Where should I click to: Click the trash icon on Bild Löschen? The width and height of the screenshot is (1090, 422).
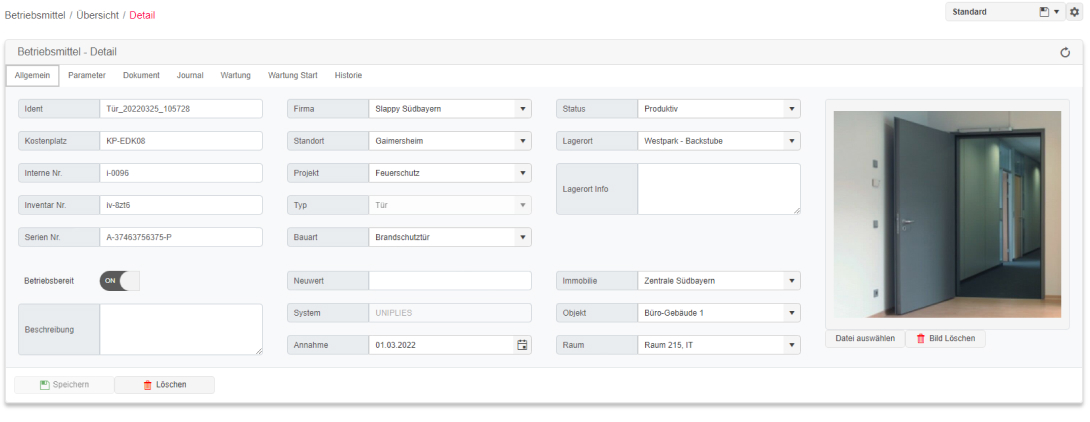[921, 339]
